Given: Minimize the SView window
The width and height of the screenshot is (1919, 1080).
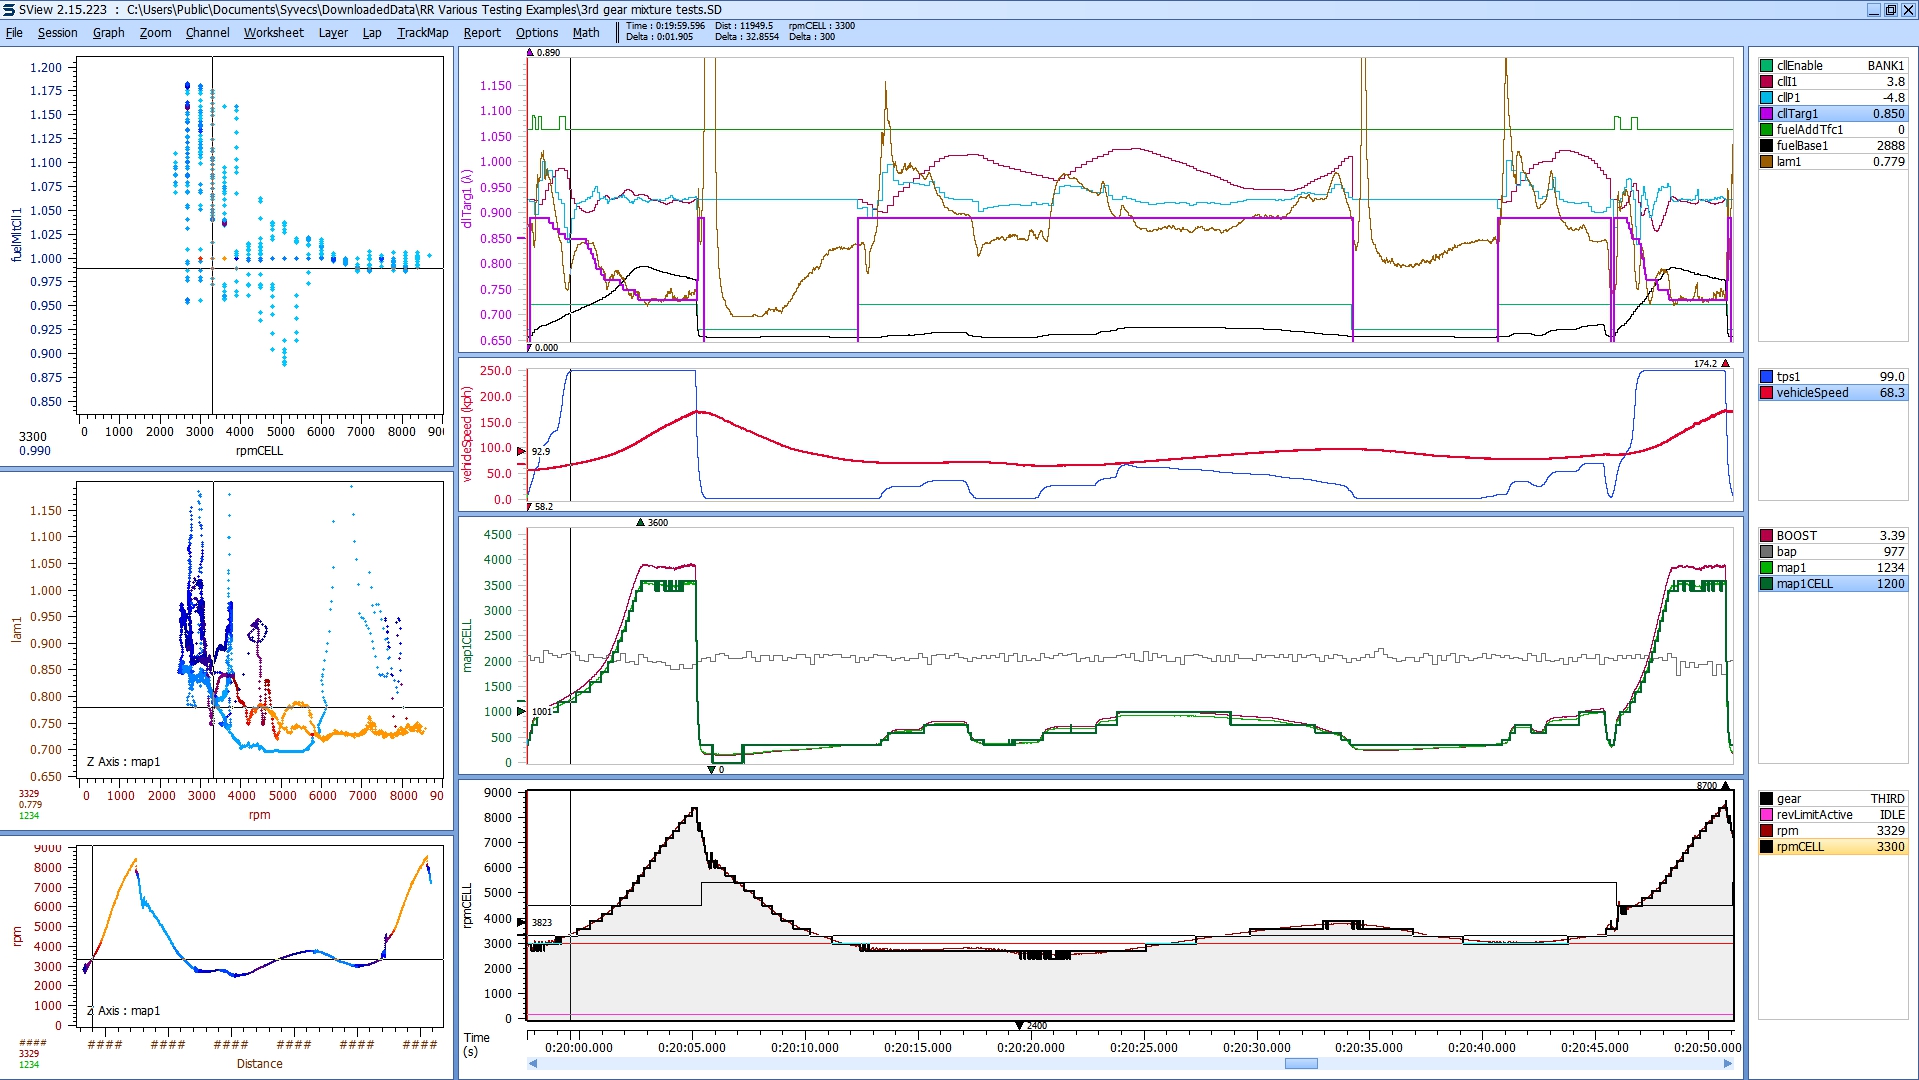Looking at the screenshot, I should click(1874, 9).
